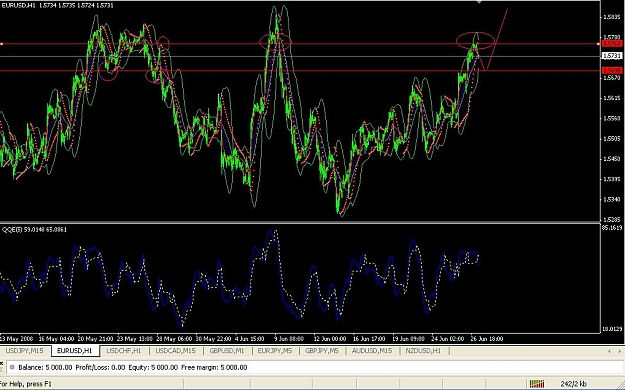Click the 9 Jun 08:00 time axis label

289,339
